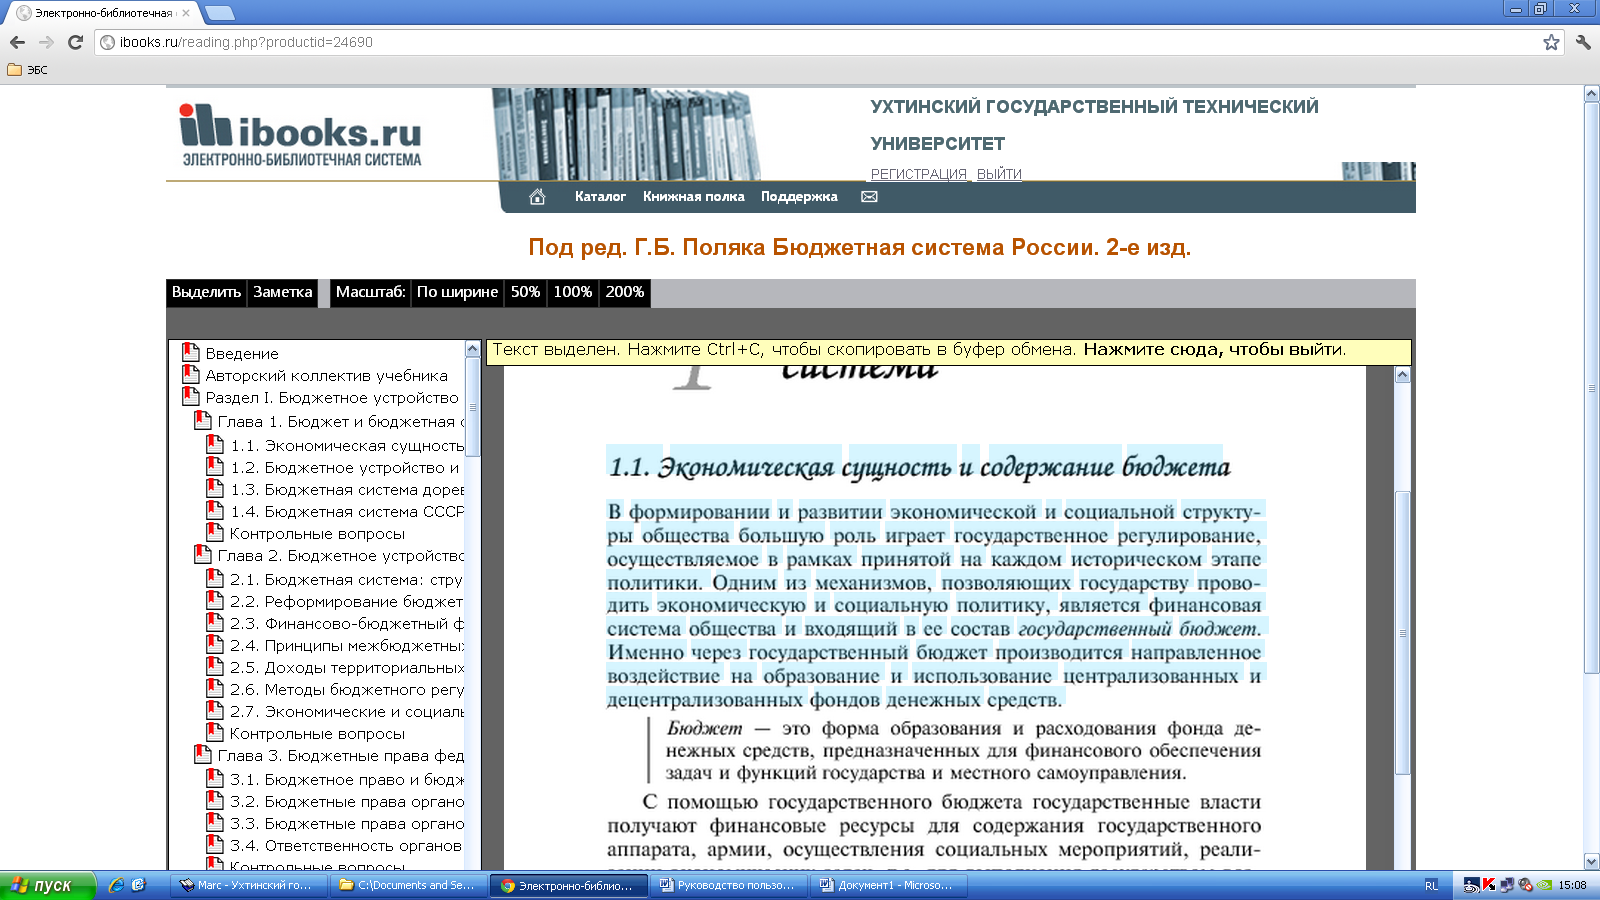
Task: Click the PDF icon beside Глава 2
Action: tap(203, 554)
